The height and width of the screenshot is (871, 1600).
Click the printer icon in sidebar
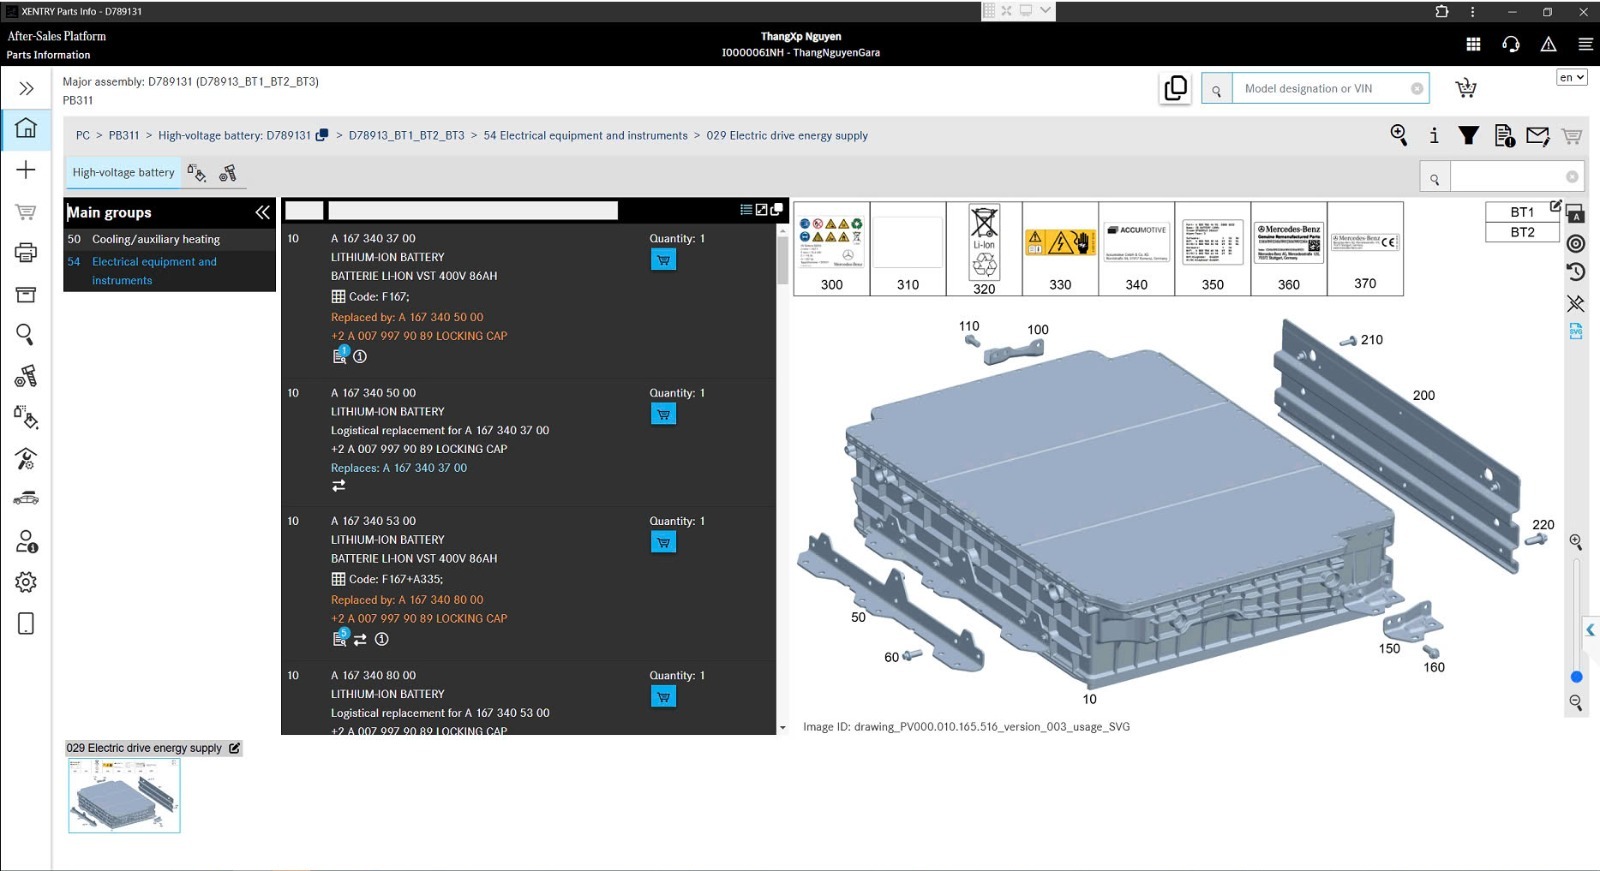tap(26, 252)
